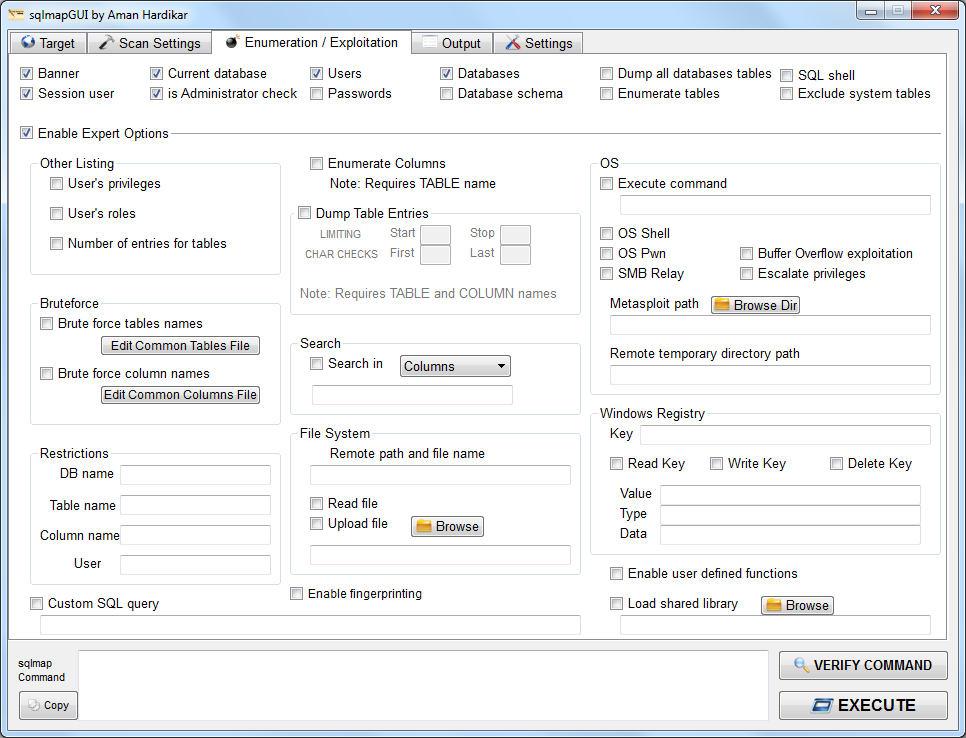Uncheck Current database option

pos(156,74)
